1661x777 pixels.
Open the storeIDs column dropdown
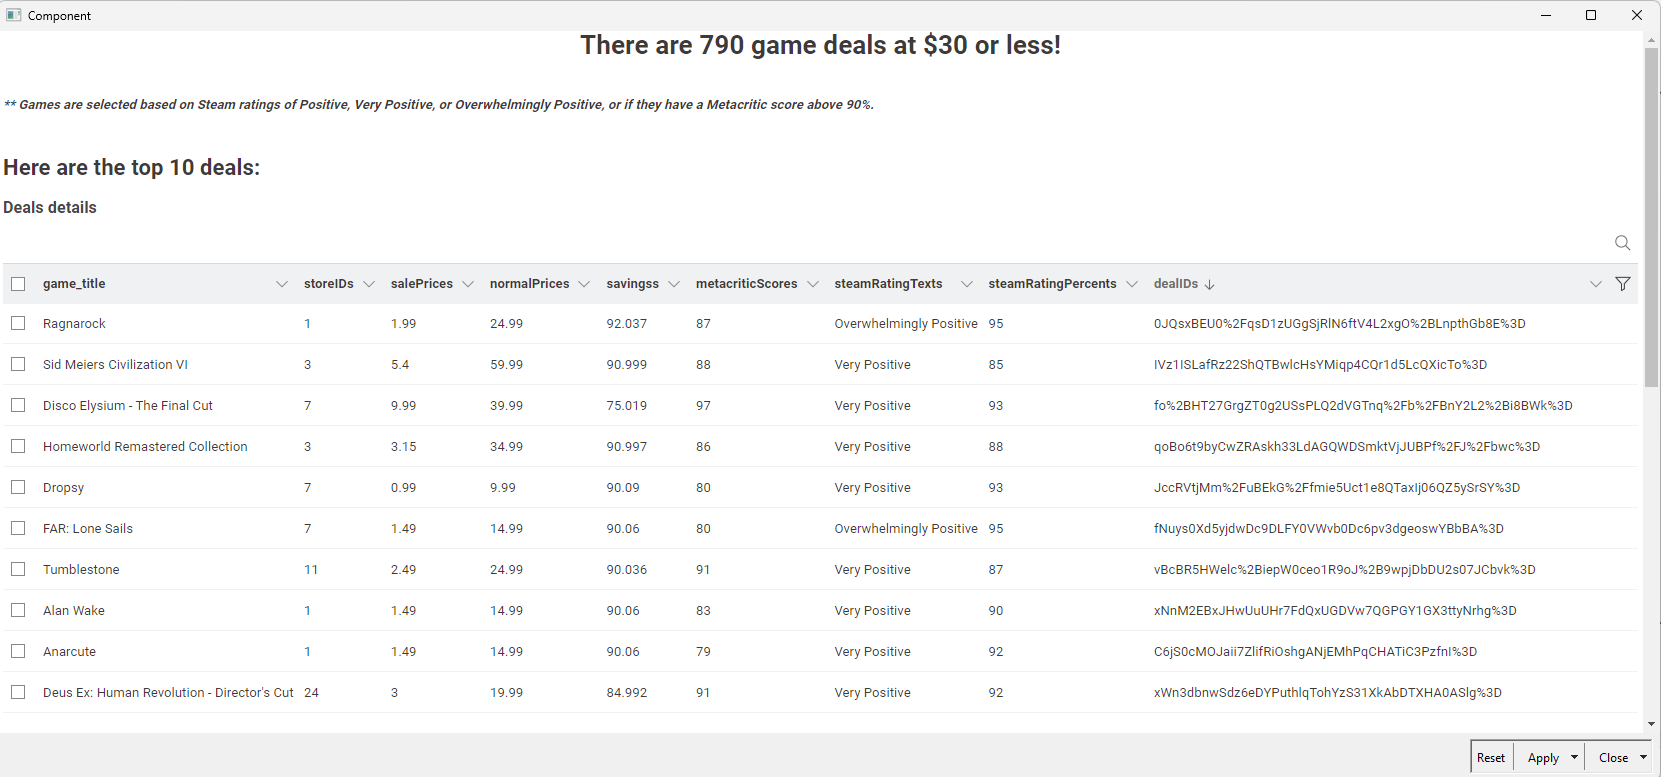(x=369, y=284)
